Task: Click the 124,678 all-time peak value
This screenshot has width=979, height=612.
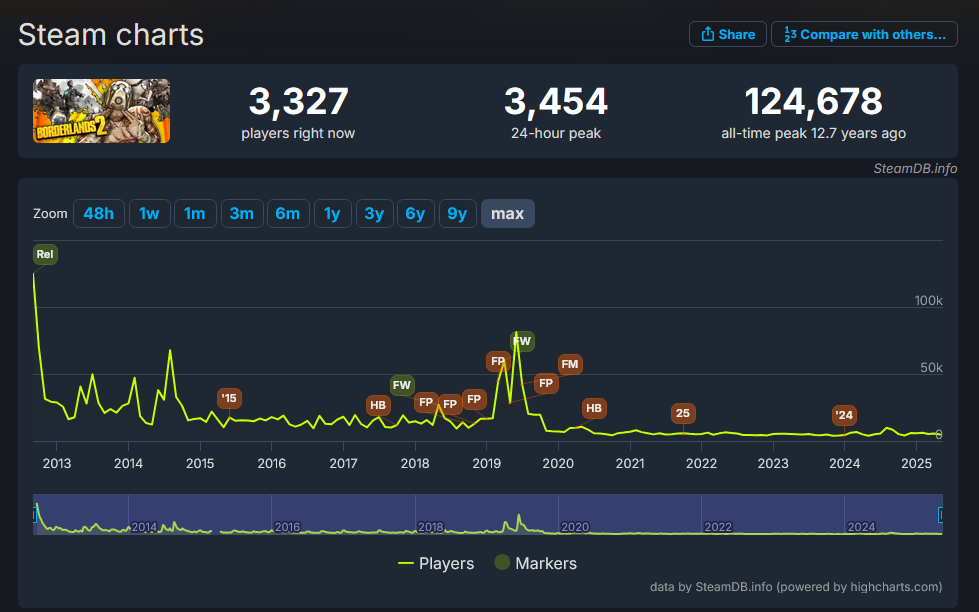Action: [814, 102]
